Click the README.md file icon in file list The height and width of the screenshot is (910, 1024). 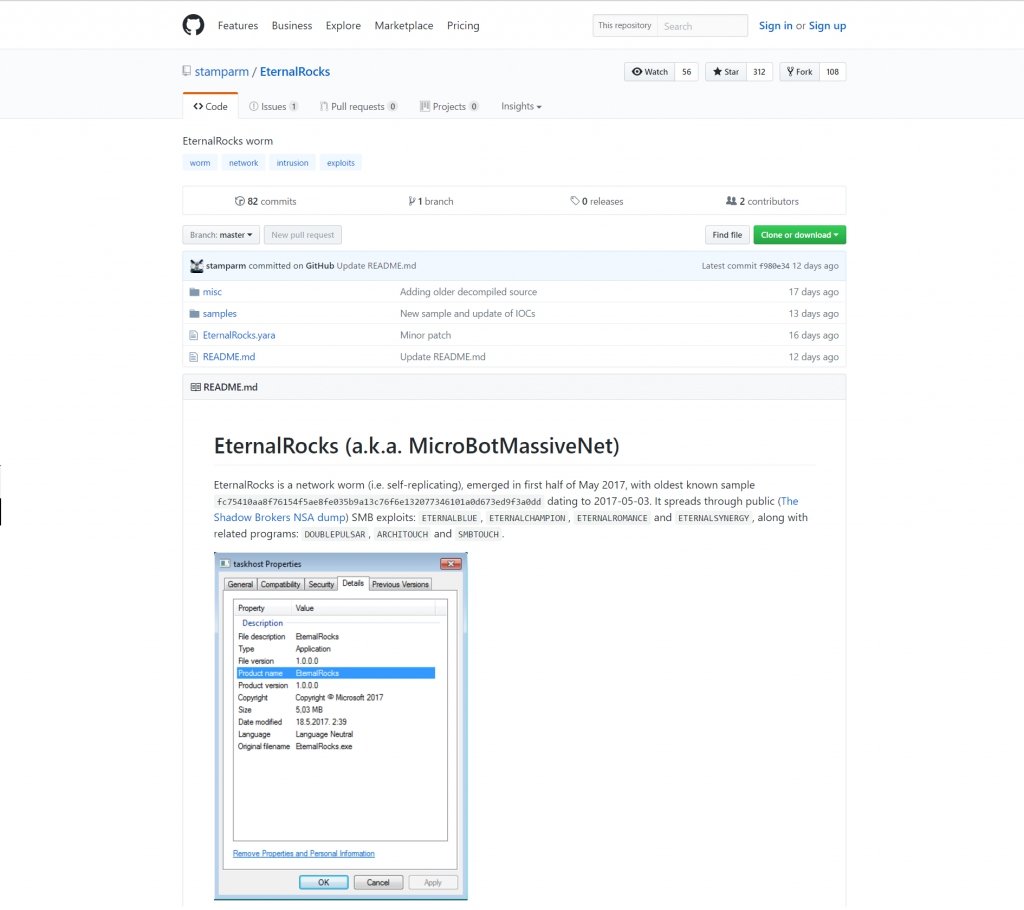193,357
